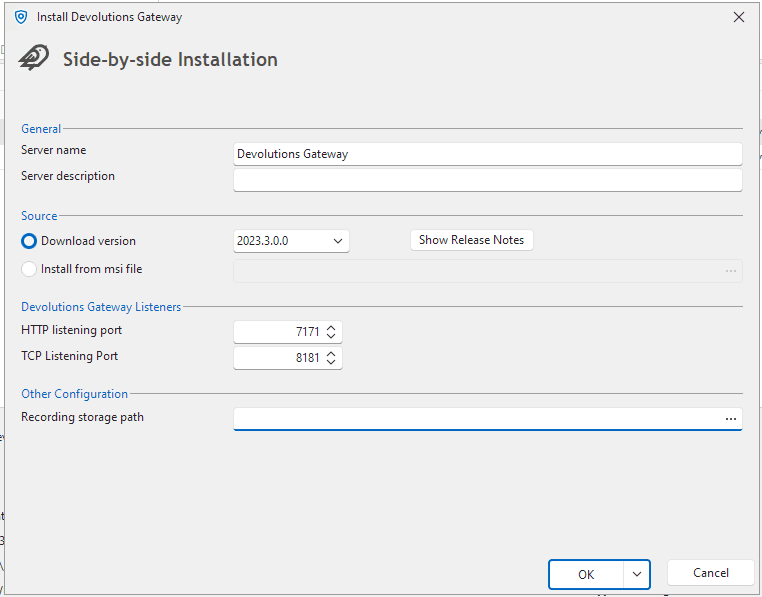Click the Source section heading
Viewport: 762px width, 597px height.
click(x=39, y=216)
